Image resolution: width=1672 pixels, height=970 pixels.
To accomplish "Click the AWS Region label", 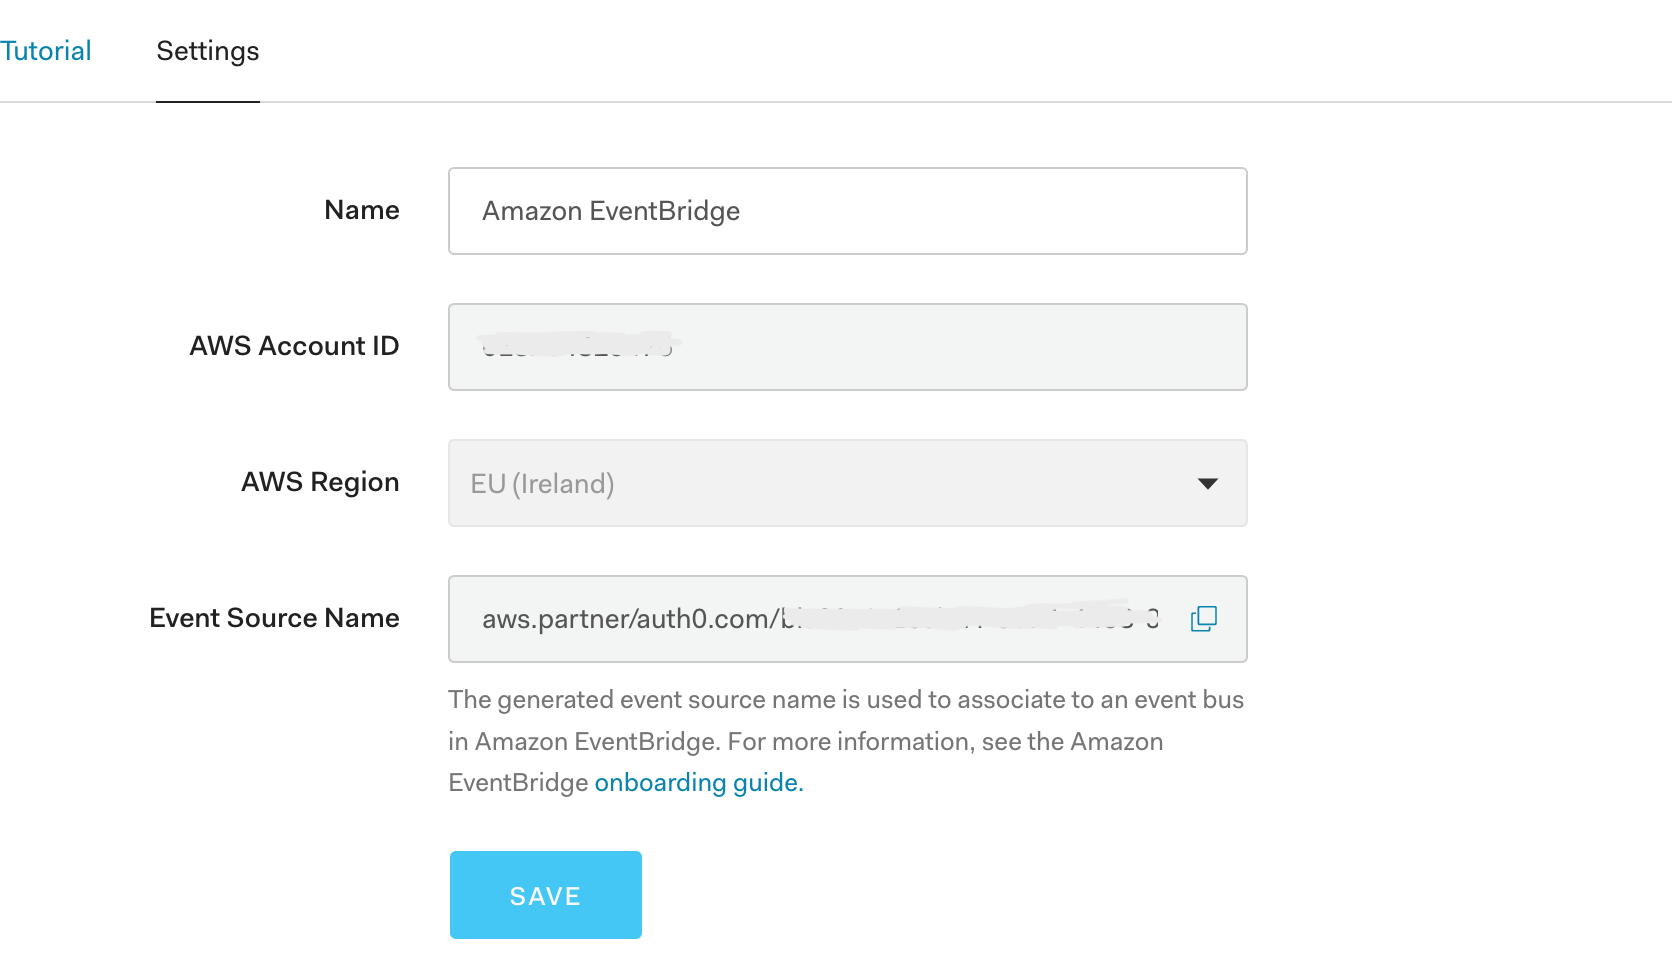I will coord(319,482).
